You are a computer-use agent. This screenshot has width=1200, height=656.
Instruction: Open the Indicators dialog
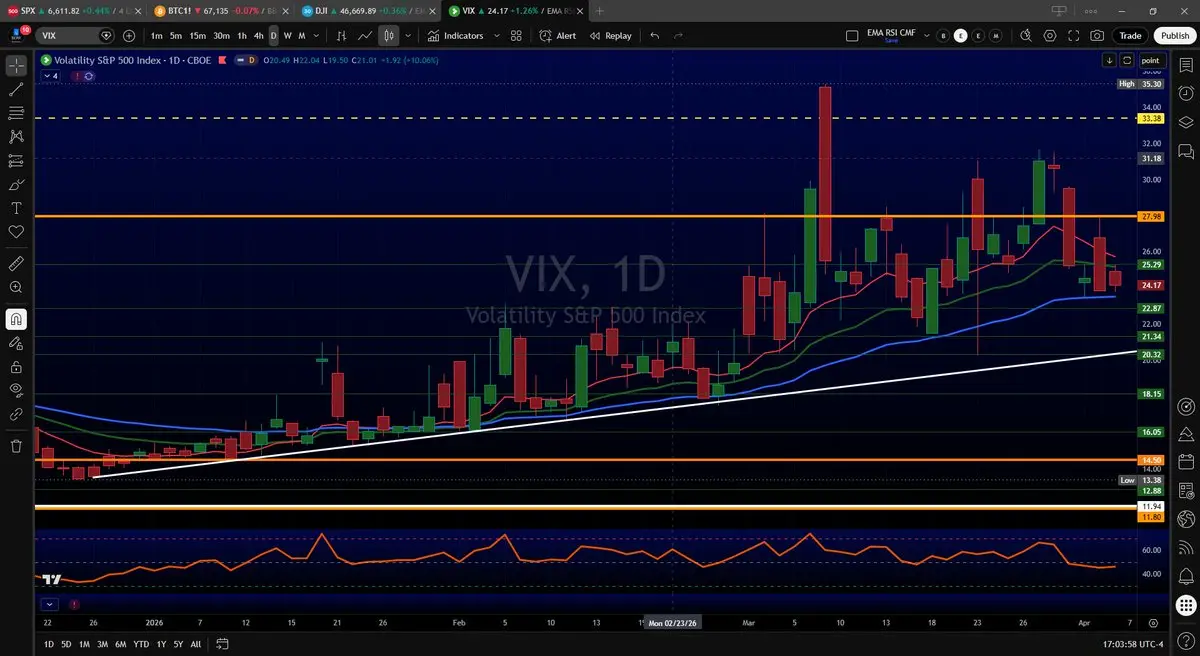455,35
